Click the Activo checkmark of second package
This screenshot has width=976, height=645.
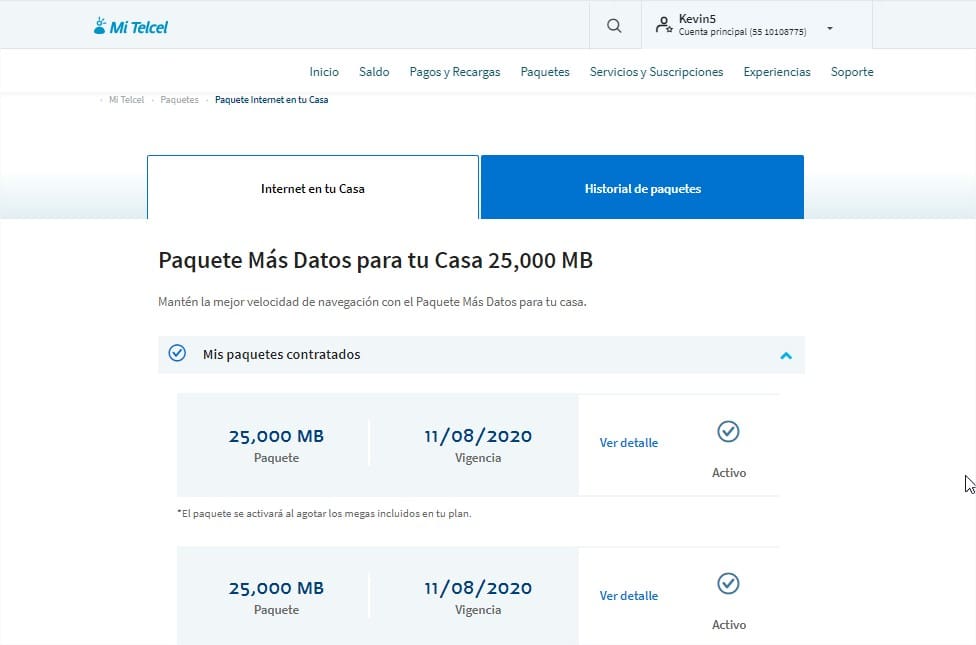tap(728, 583)
